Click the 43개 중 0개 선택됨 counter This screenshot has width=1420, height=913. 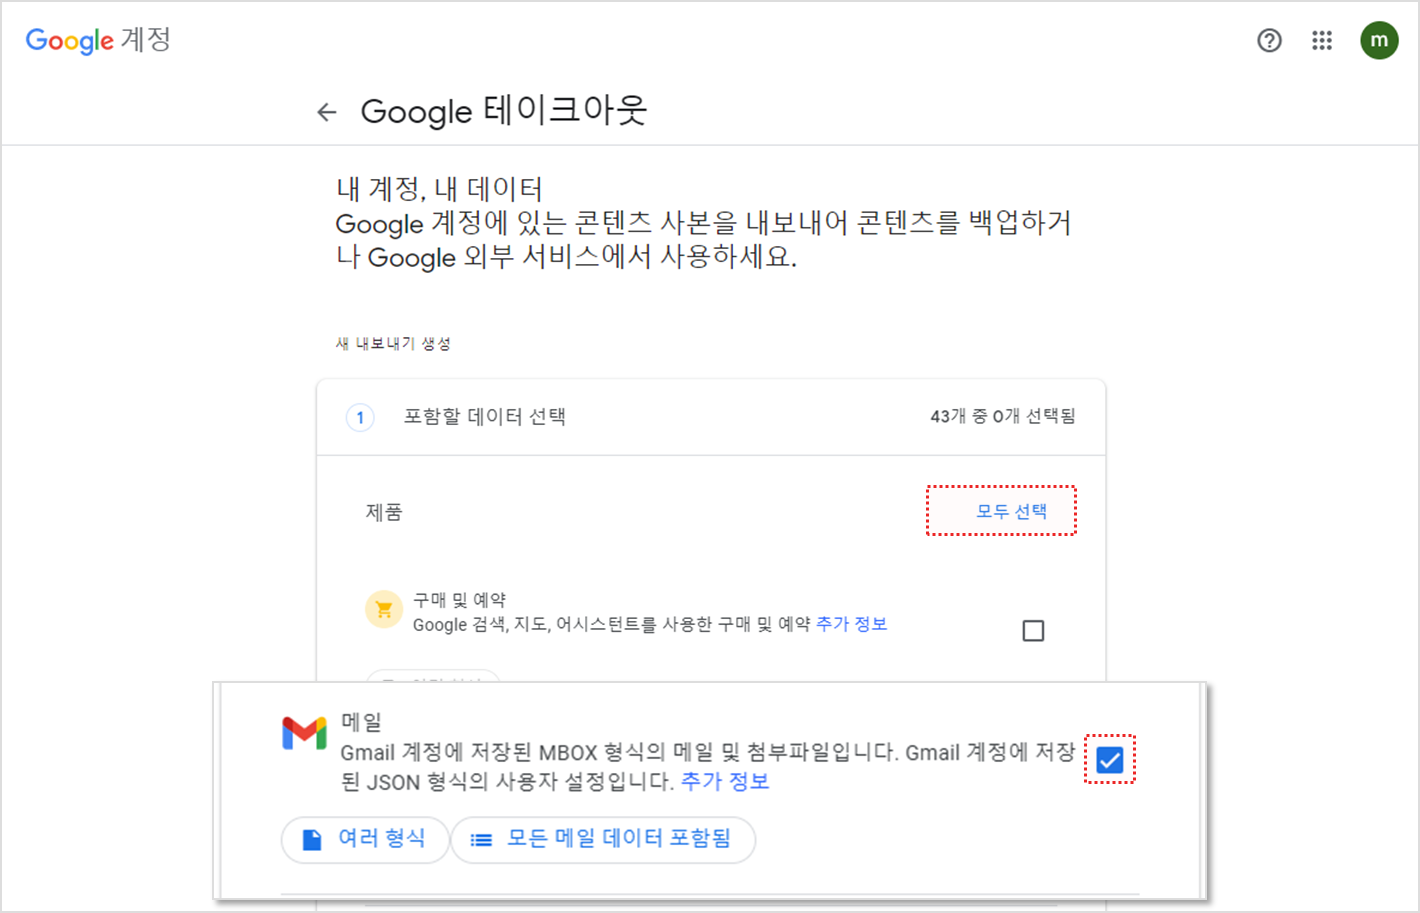(x=1002, y=416)
